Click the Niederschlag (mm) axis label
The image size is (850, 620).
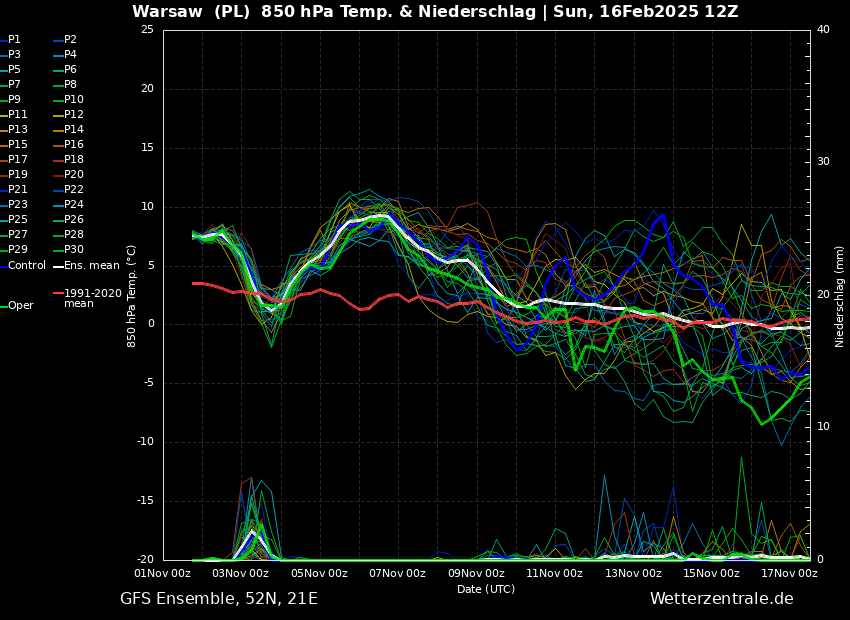pos(840,296)
